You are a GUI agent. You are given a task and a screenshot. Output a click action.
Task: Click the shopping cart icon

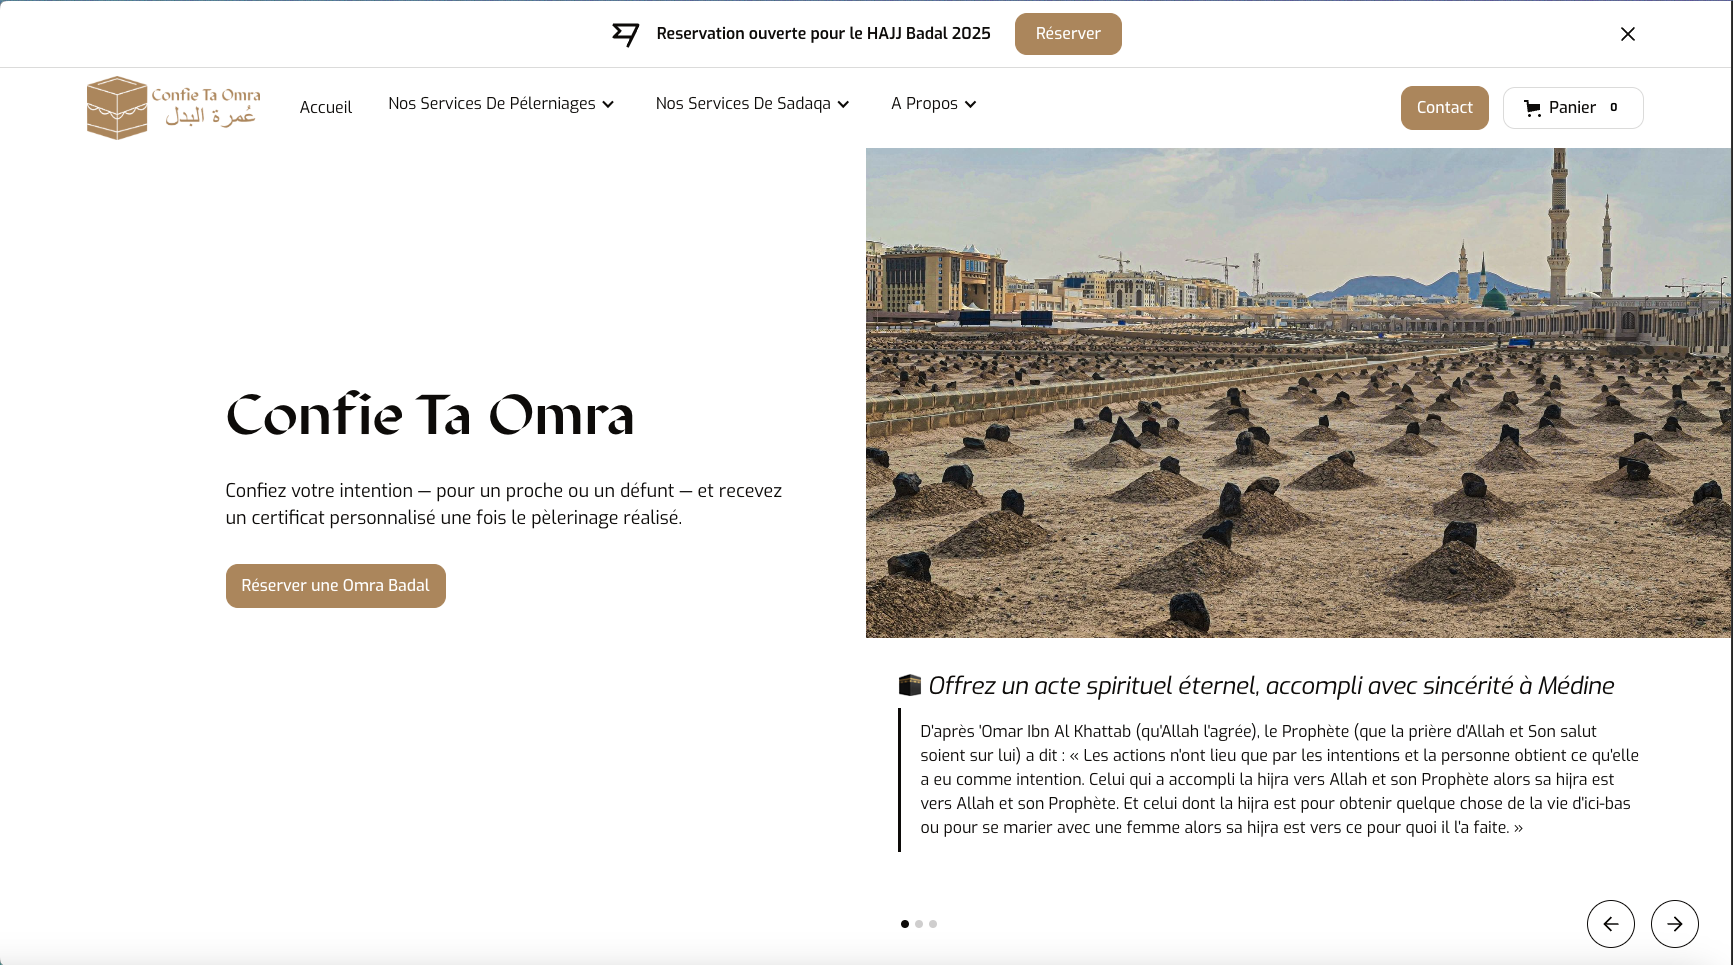click(1532, 108)
